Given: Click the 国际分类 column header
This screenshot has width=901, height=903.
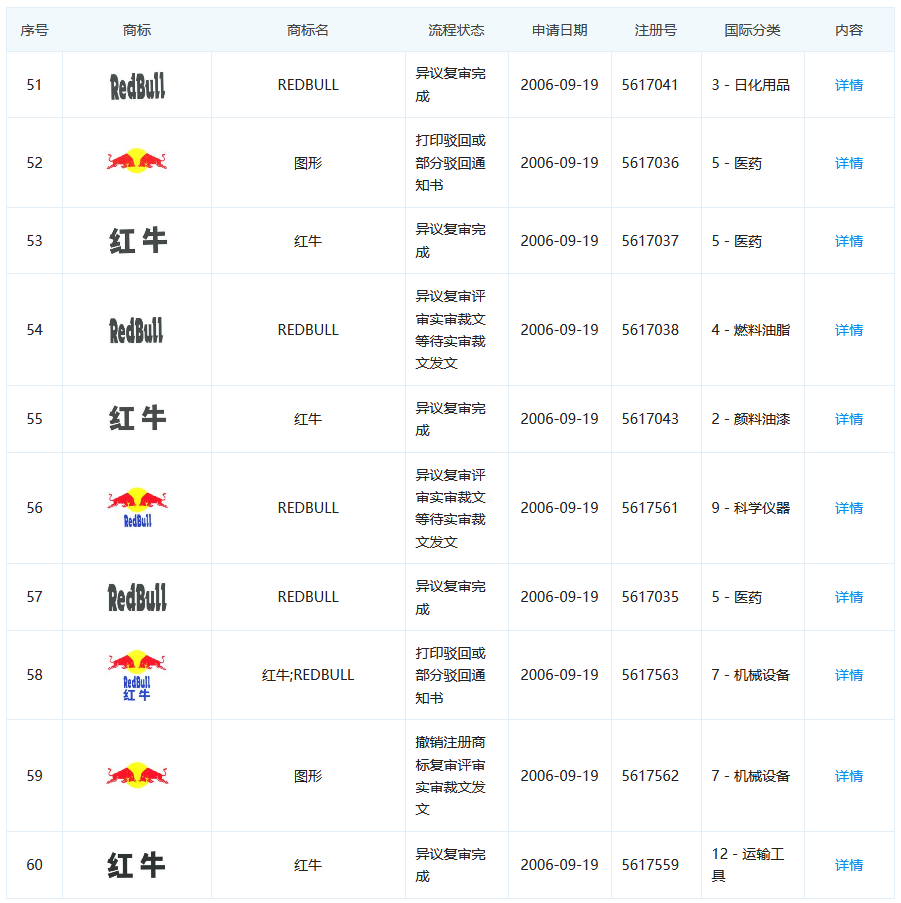Looking at the screenshot, I should [x=752, y=30].
